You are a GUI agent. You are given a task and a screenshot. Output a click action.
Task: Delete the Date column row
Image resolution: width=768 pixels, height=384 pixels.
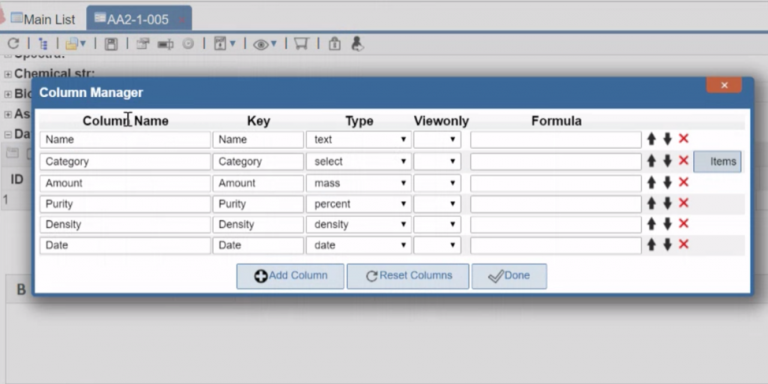[683, 244]
